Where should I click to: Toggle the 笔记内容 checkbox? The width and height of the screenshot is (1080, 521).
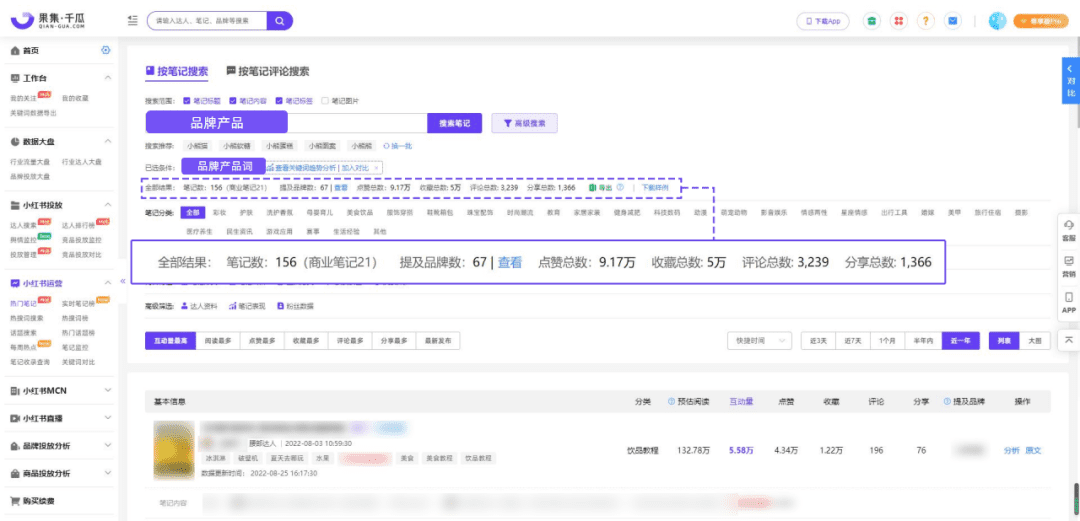coord(233,101)
